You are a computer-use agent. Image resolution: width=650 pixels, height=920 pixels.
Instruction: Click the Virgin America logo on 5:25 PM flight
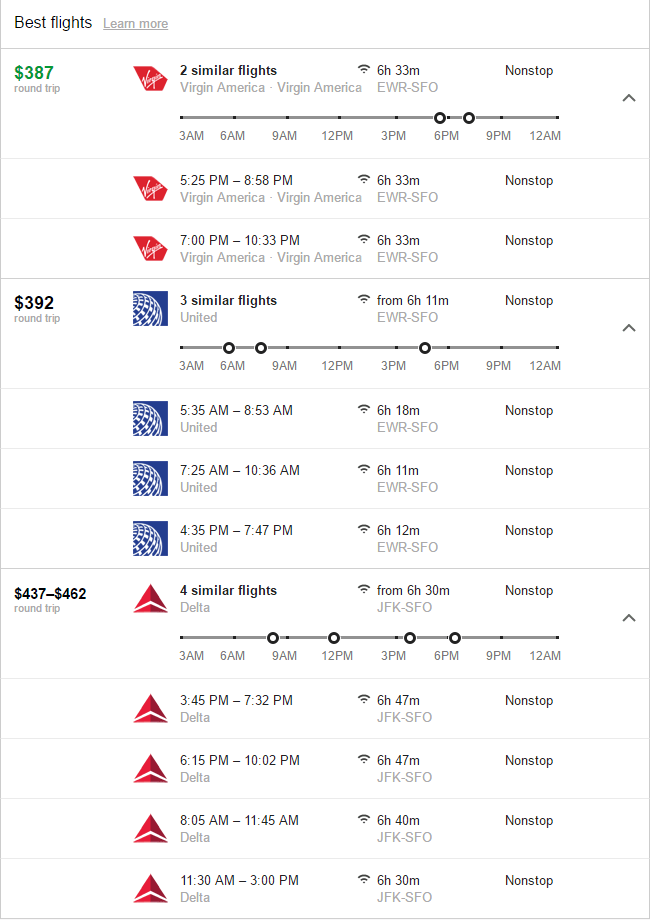click(x=150, y=189)
